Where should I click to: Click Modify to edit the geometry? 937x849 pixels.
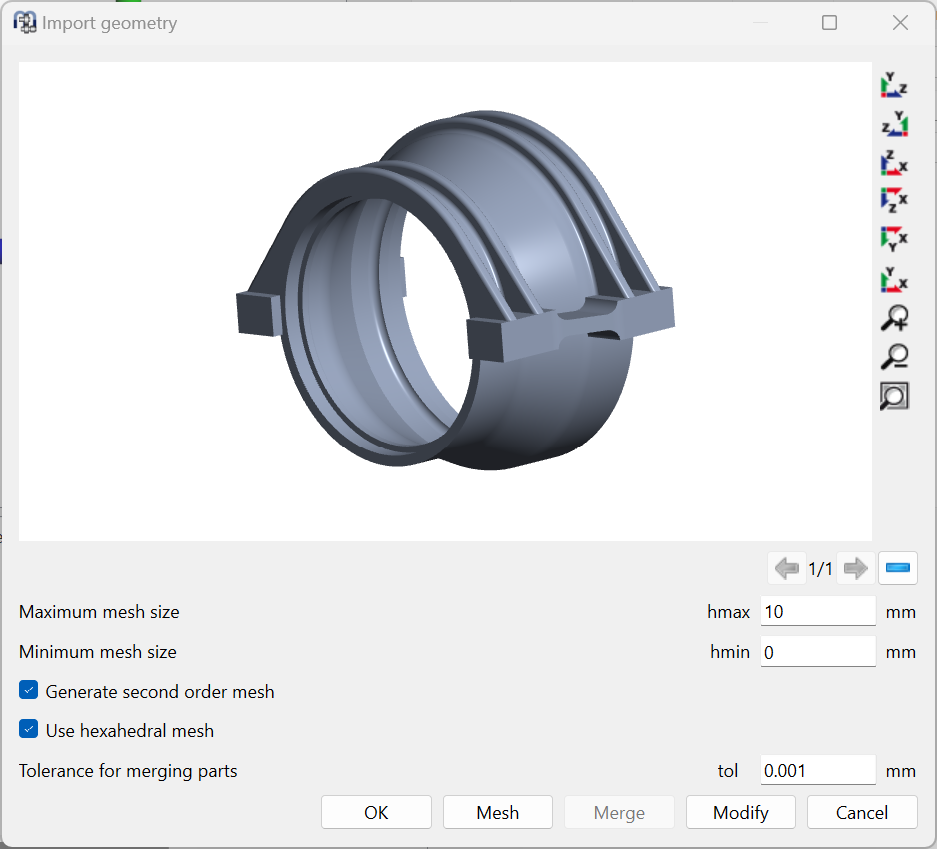click(x=740, y=812)
